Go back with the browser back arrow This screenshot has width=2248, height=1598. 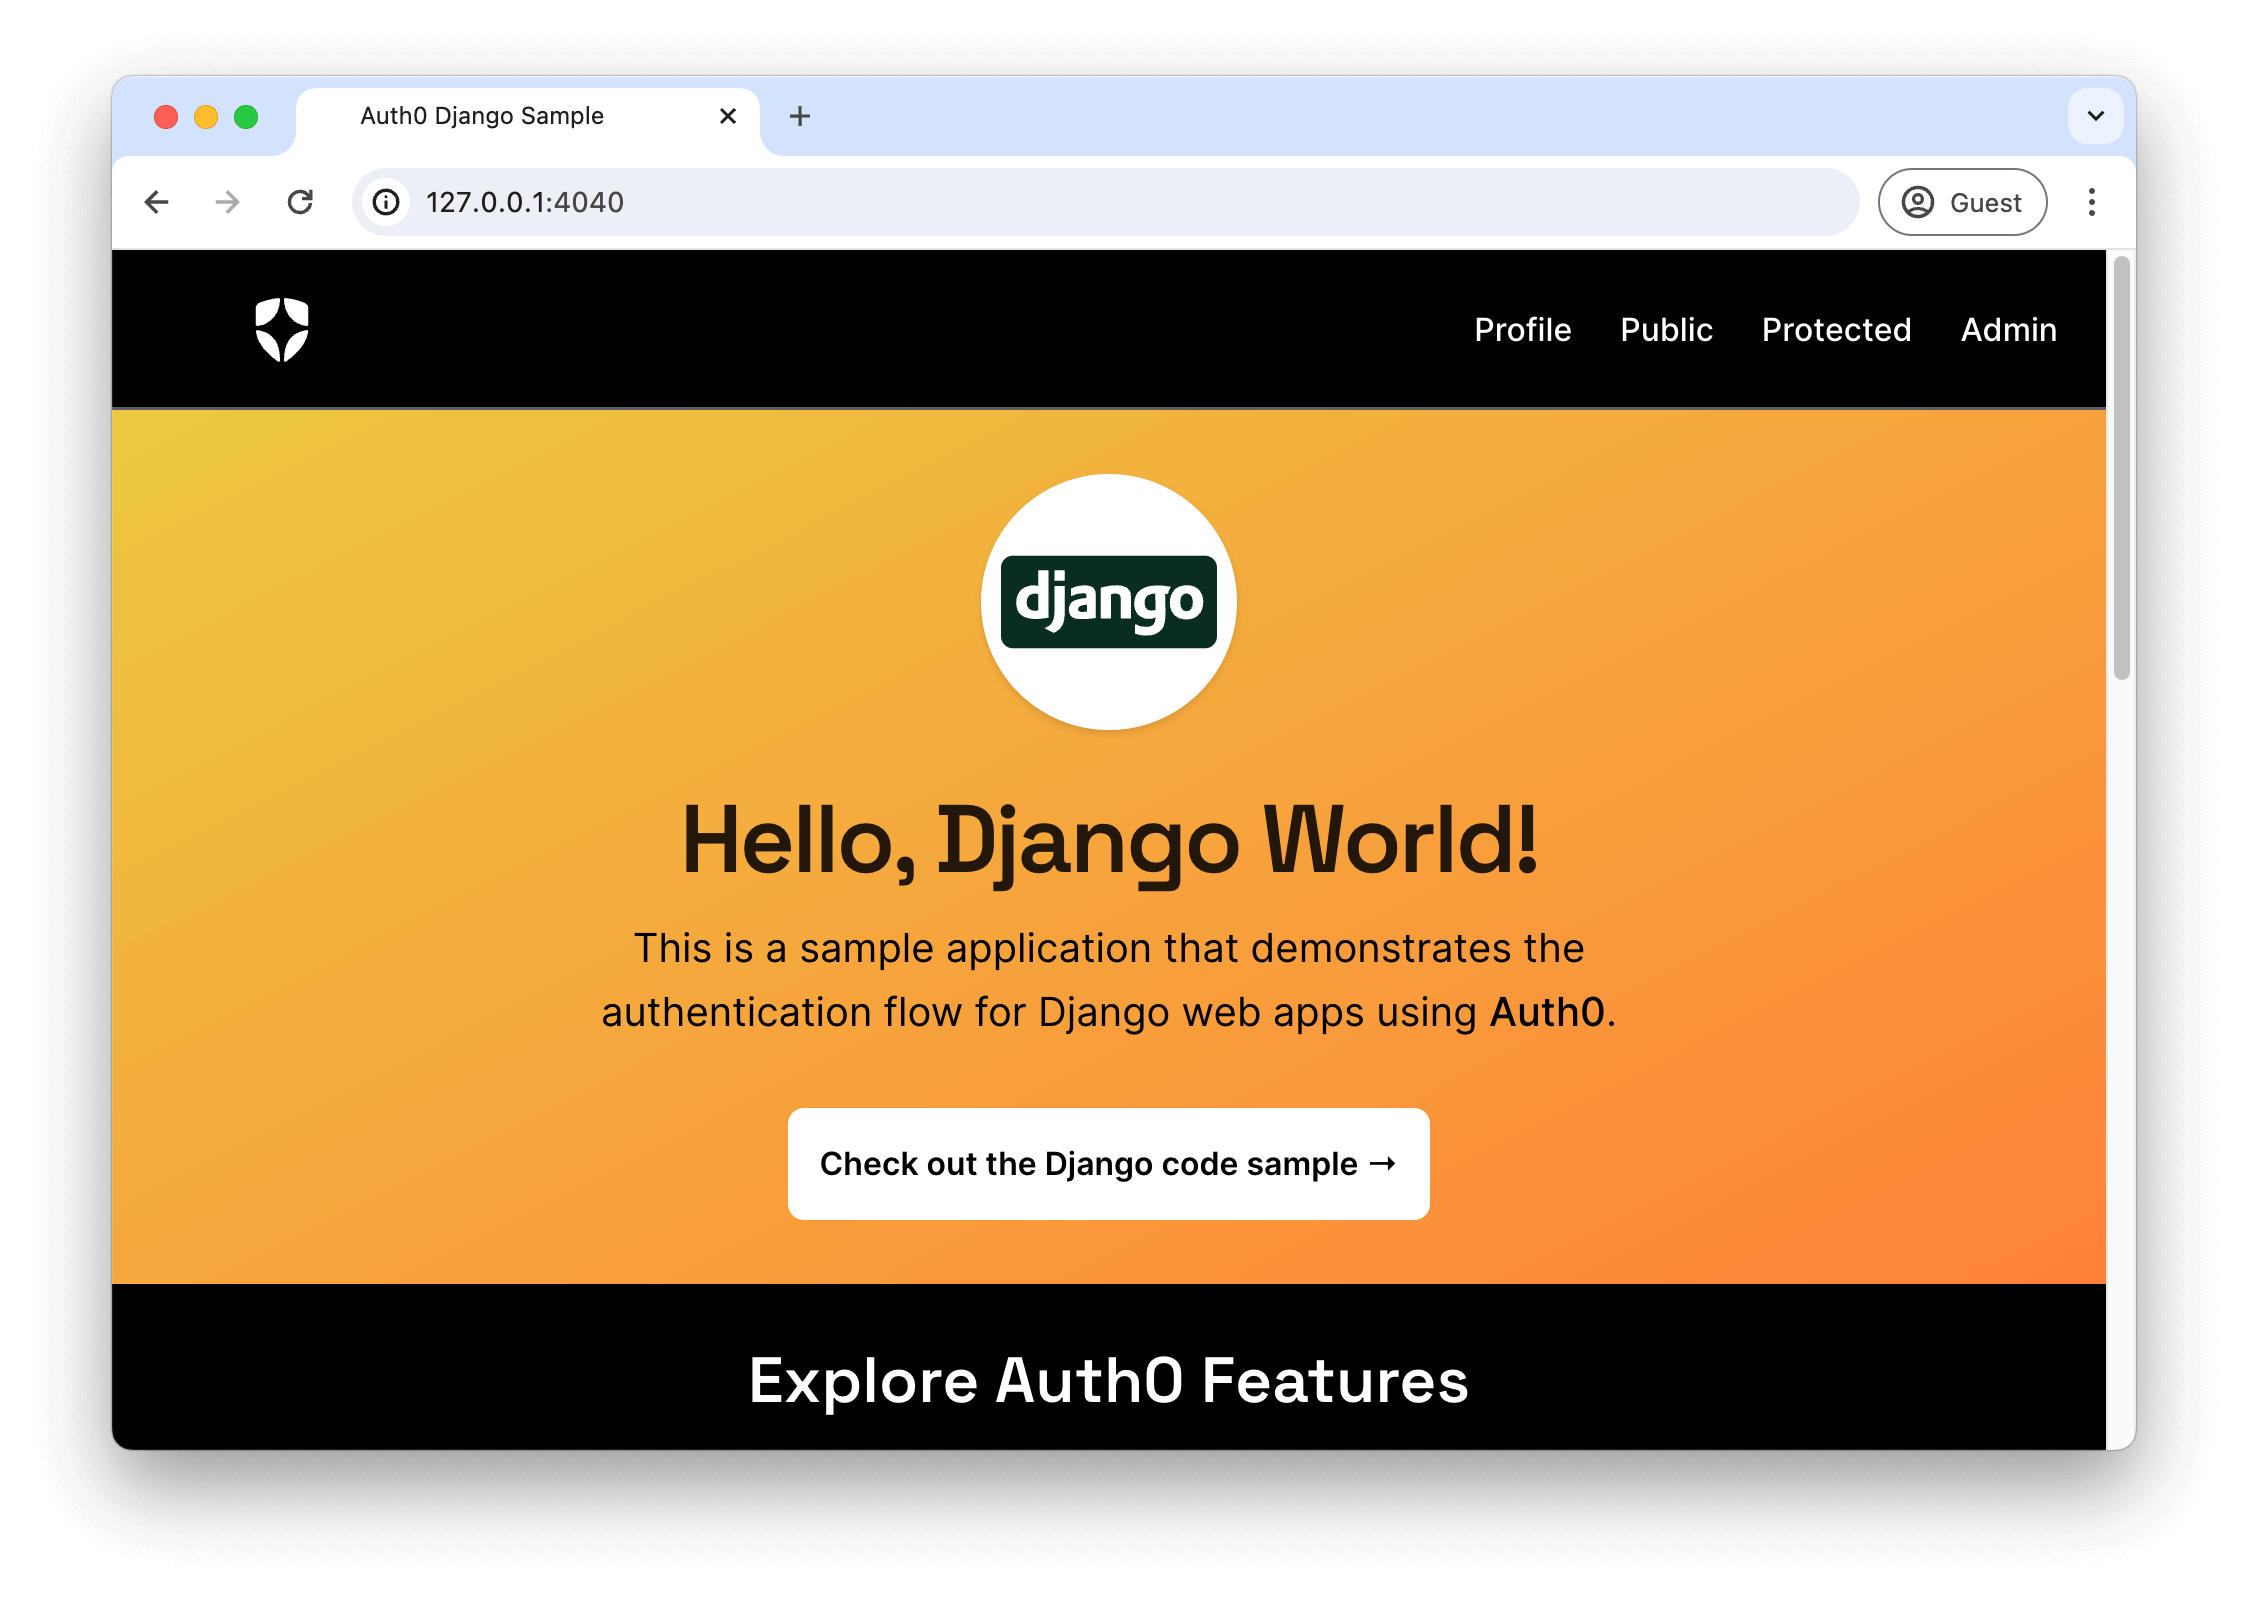(x=157, y=202)
